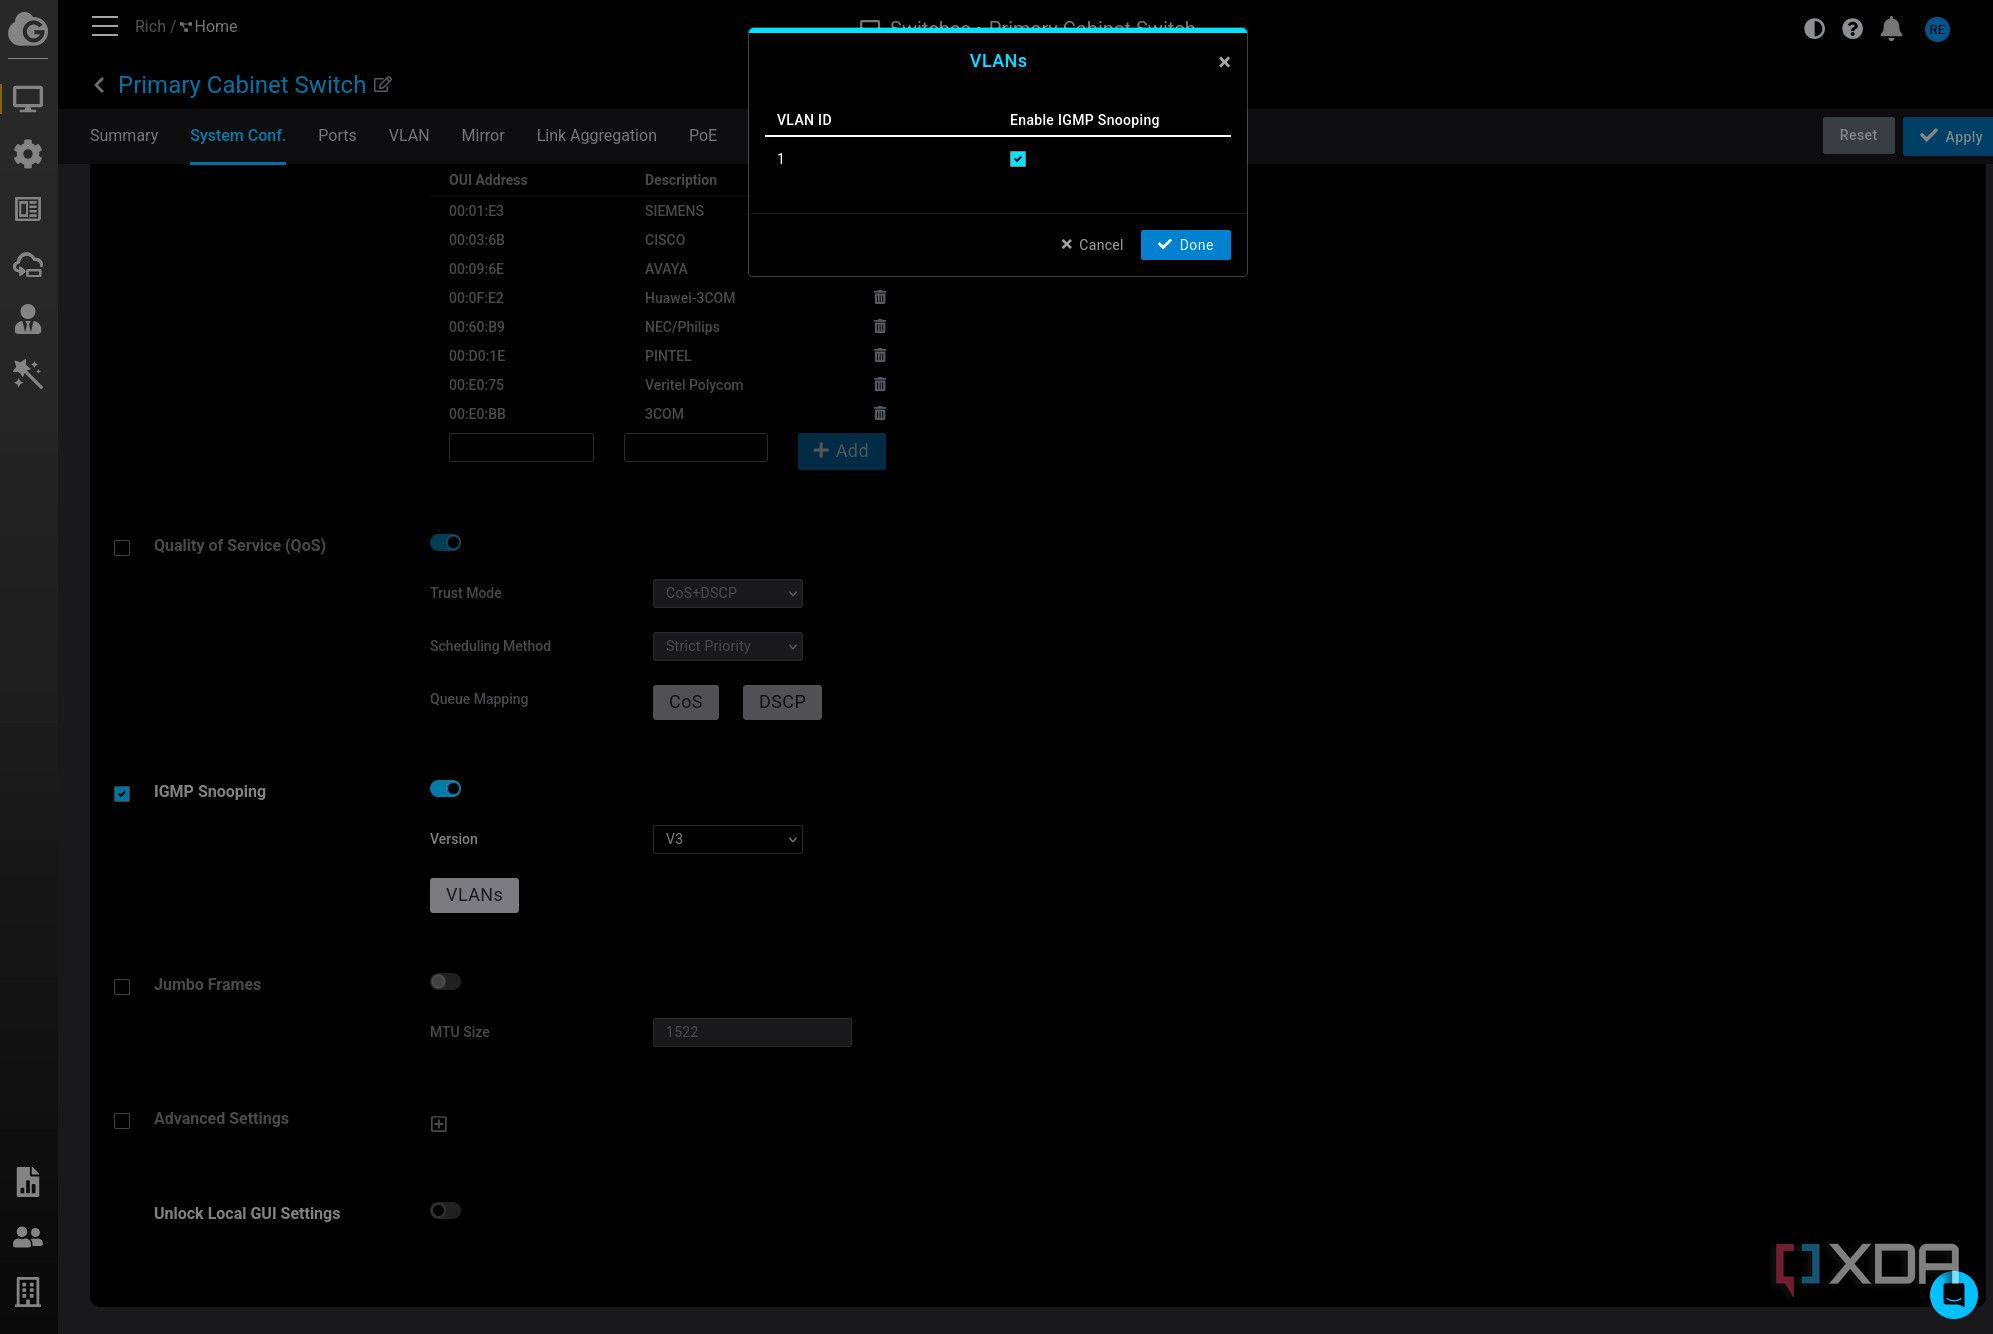The height and width of the screenshot is (1334, 1993).
Task: Delete the Huawei-3COM OUI entry
Action: [x=880, y=297]
